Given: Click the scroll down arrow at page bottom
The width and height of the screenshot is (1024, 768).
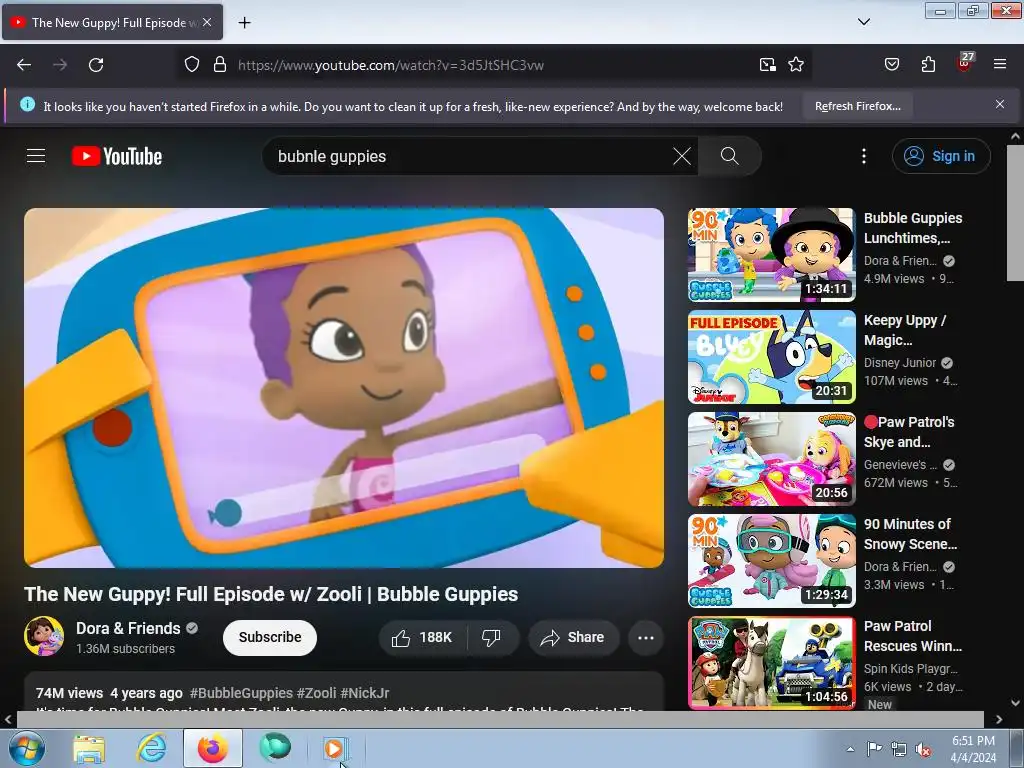Looking at the screenshot, I should 1015,703.
